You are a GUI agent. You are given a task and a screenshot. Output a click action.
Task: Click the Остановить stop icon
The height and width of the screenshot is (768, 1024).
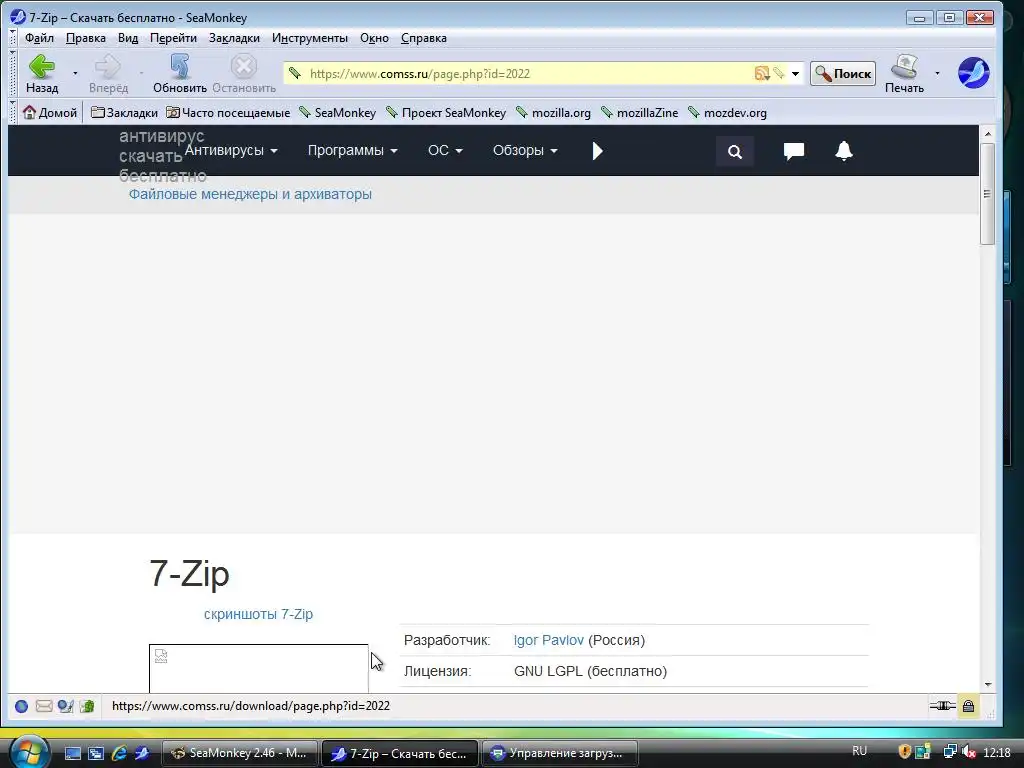coord(244,67)
